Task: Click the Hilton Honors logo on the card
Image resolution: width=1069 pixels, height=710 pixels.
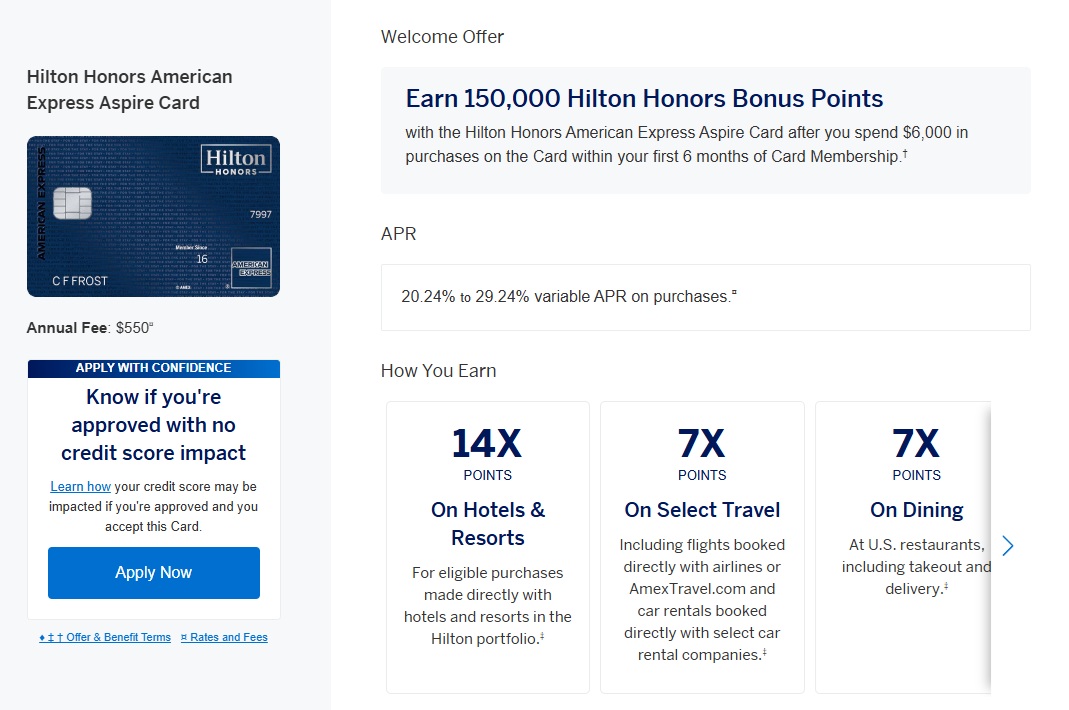Action: (x=235, y=161)
